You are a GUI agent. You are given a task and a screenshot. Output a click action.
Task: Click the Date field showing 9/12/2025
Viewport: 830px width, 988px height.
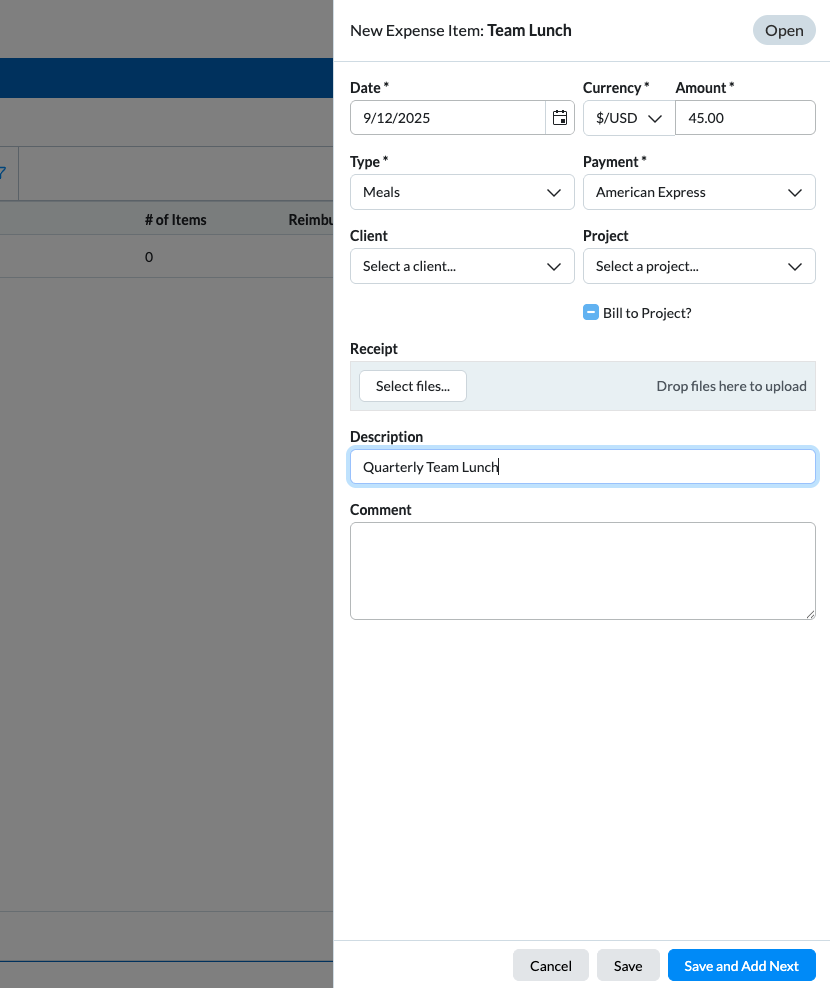click(447, 118)
